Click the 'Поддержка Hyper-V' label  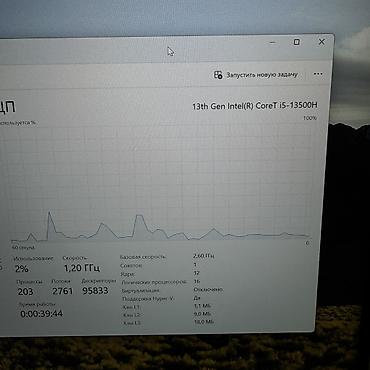tap(148, 299)
